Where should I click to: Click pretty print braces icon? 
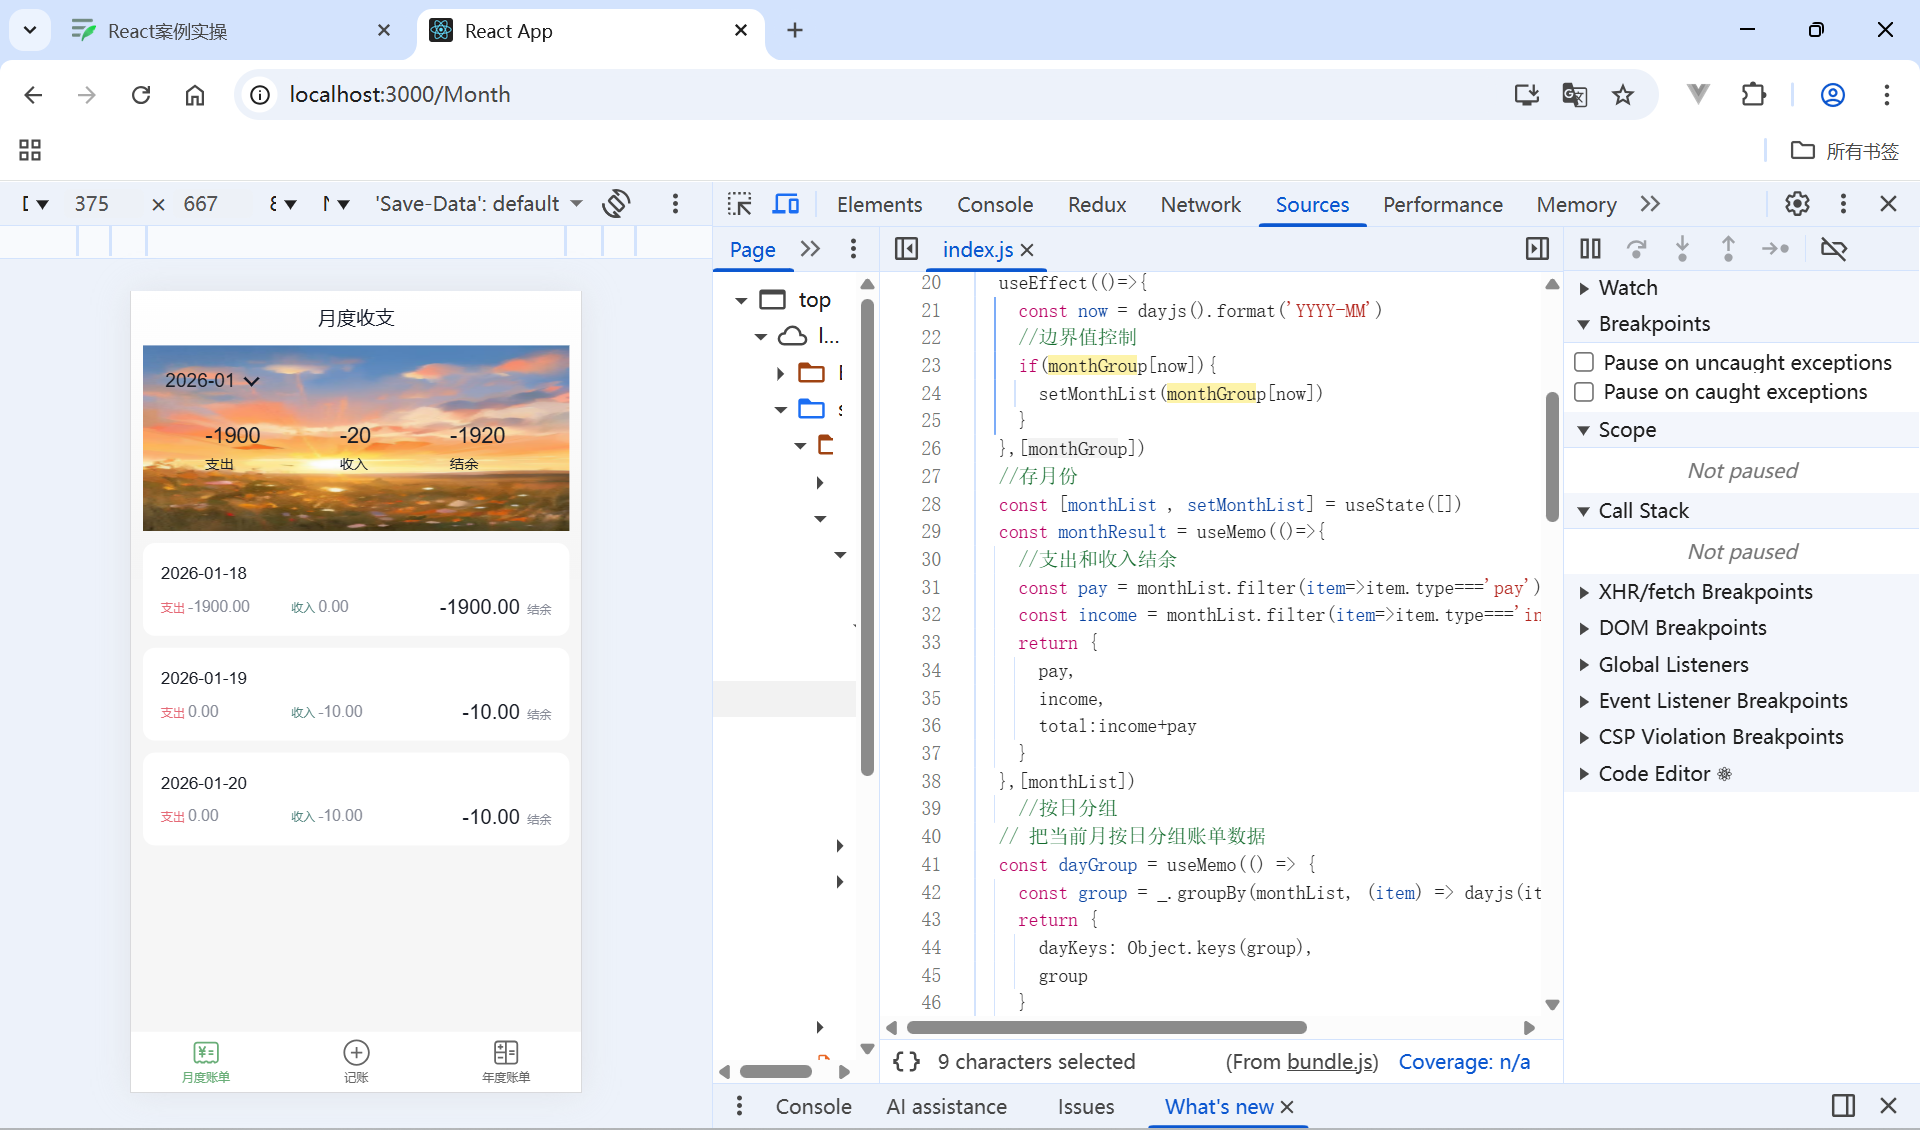coord(906,1061)
